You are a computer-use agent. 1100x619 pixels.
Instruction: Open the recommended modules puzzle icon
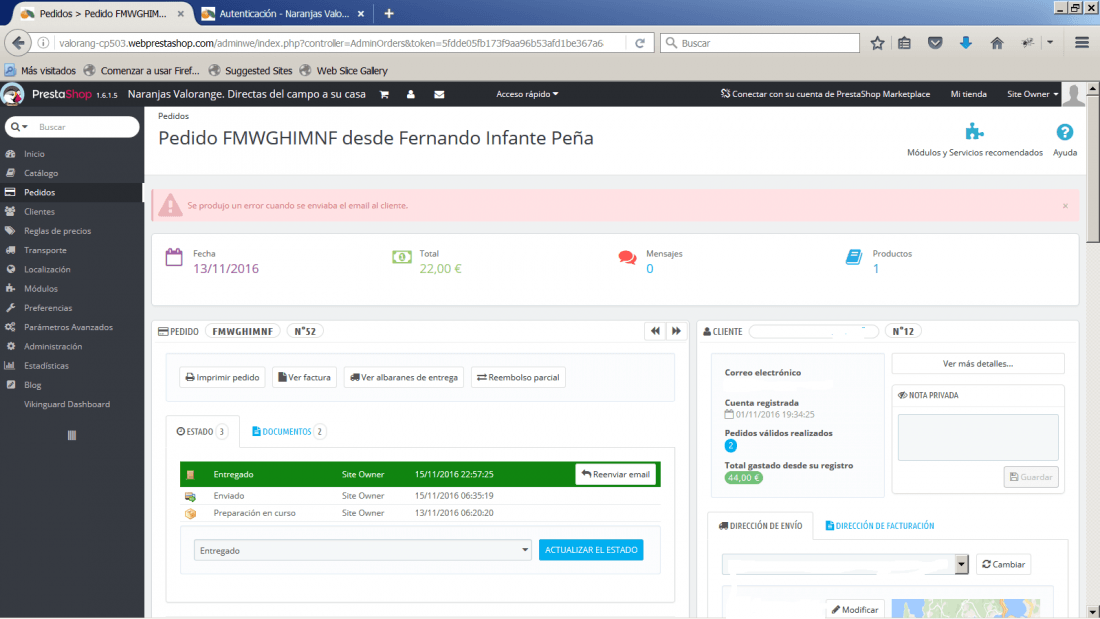point(974,132)
